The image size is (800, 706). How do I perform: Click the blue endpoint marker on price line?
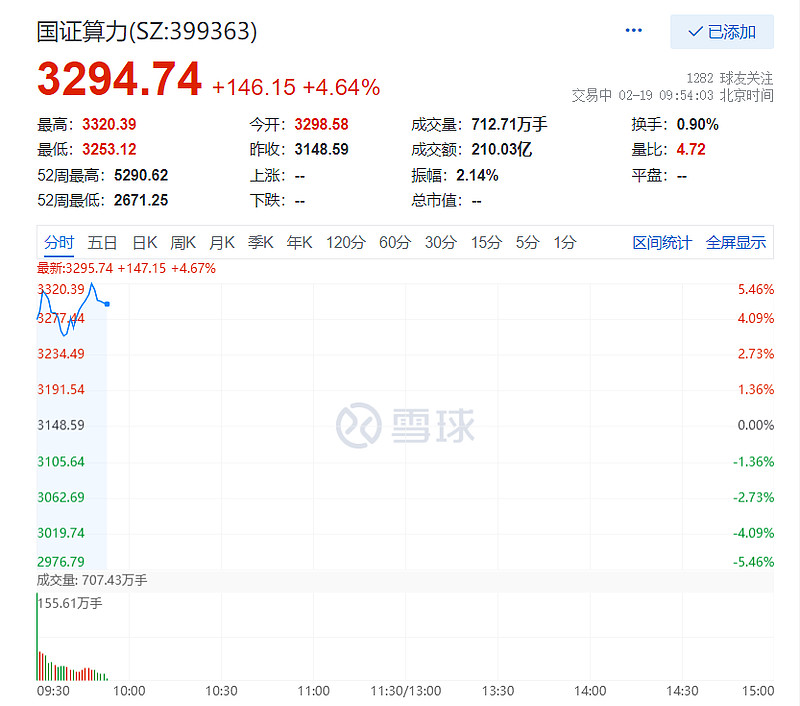(x=107, y=304)
